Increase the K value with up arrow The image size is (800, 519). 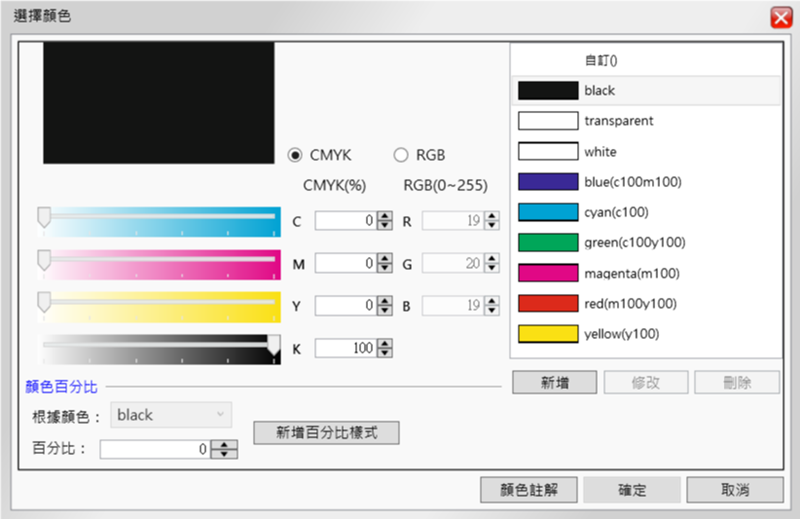click(385, 343)
